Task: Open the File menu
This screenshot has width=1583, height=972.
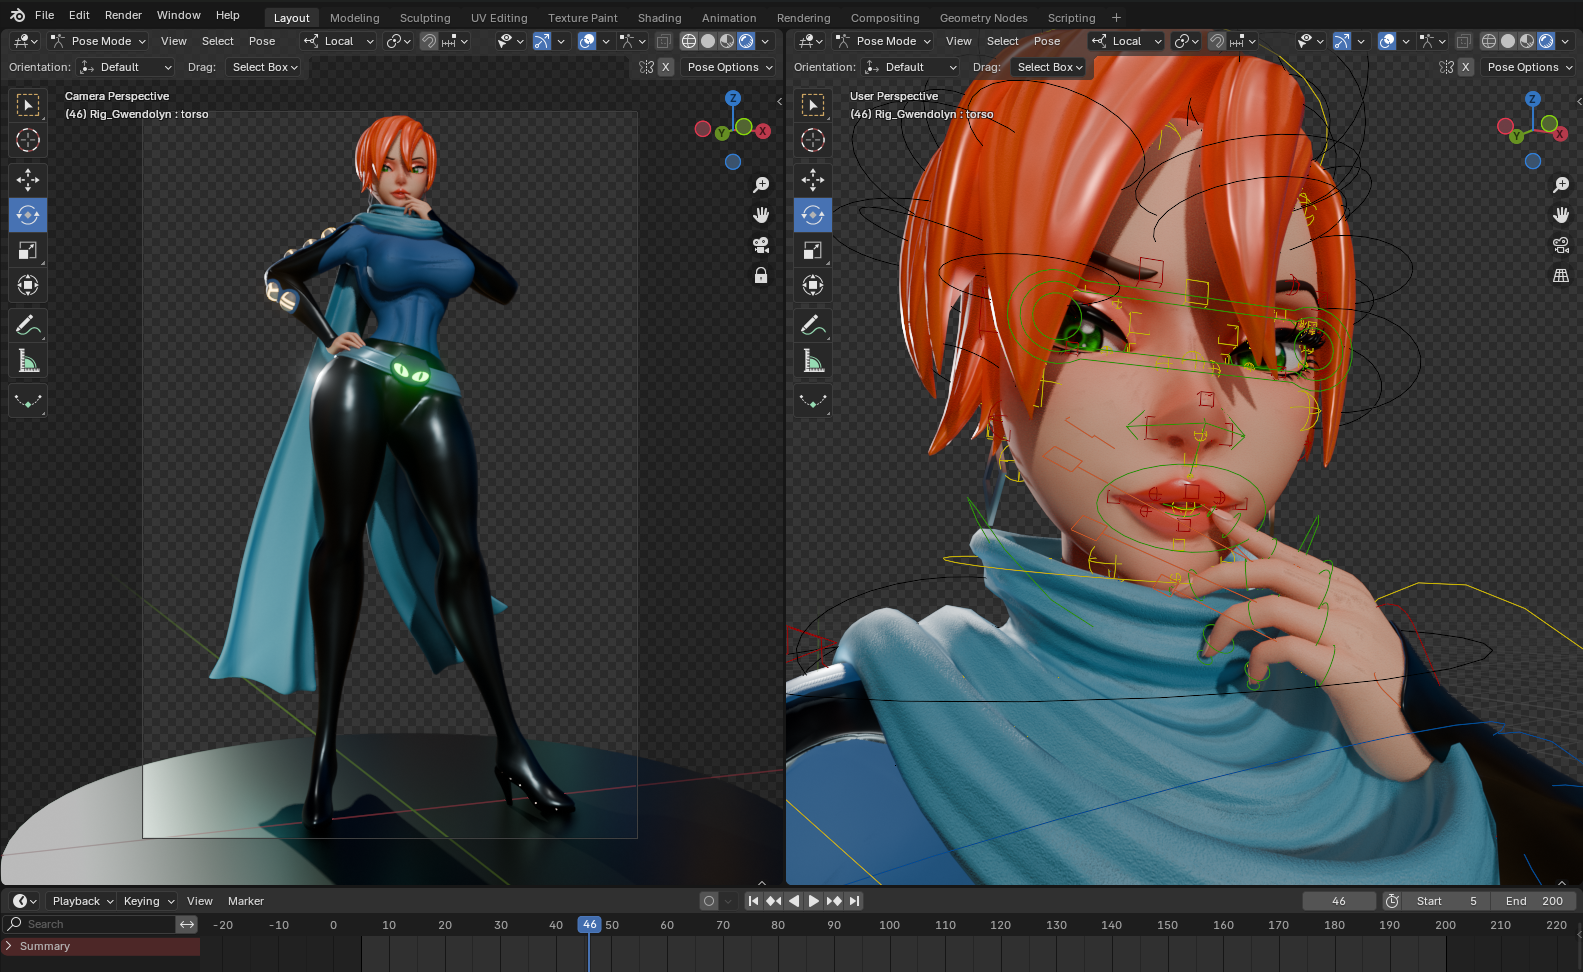Action: 44,15
